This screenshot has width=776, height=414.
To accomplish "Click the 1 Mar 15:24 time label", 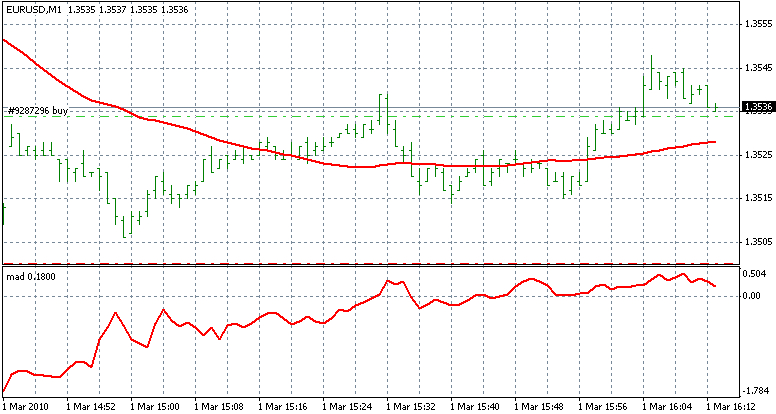I will pos(347,407).
